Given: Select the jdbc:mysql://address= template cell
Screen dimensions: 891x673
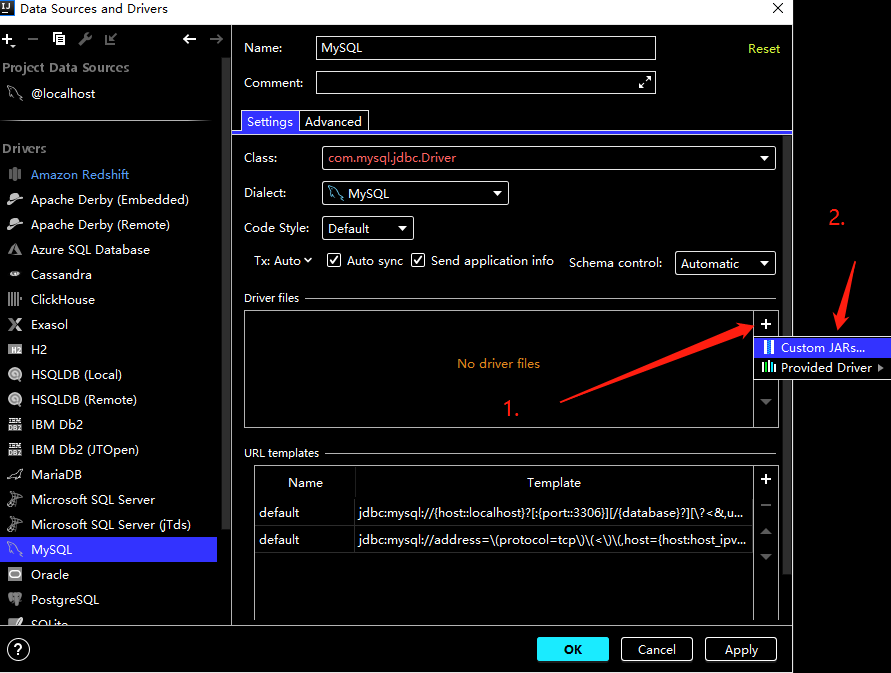Looking at the screenshot, I should [554, 539].
